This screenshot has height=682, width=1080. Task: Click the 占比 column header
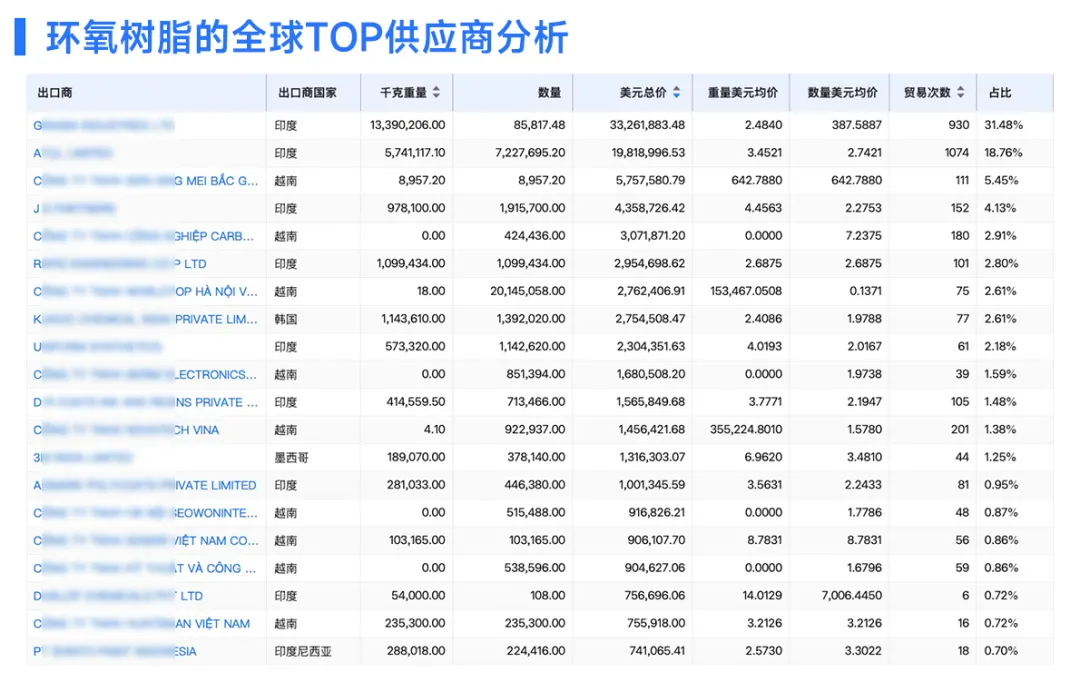pyautogui.click(x=1000, y=92)
